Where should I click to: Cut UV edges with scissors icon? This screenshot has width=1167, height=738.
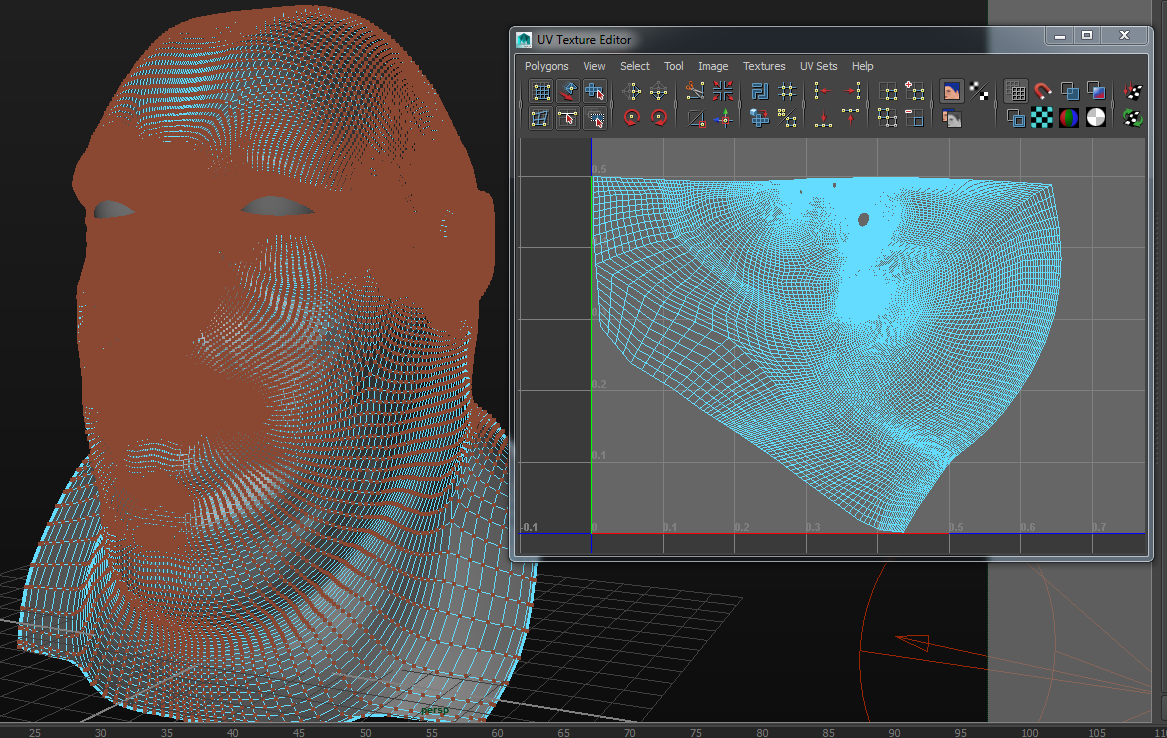[695, 92]
